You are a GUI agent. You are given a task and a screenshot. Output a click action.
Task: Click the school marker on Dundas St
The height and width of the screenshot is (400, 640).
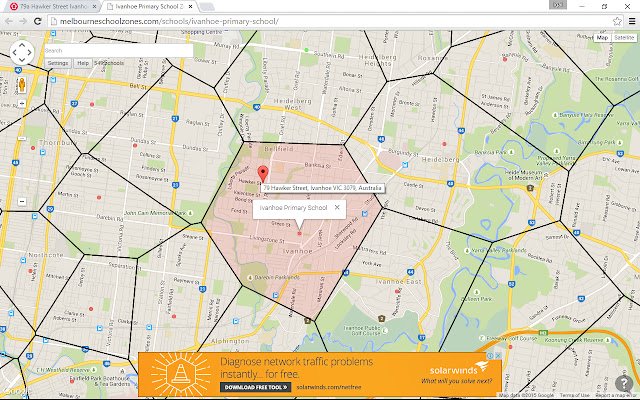tap(135, 145)
